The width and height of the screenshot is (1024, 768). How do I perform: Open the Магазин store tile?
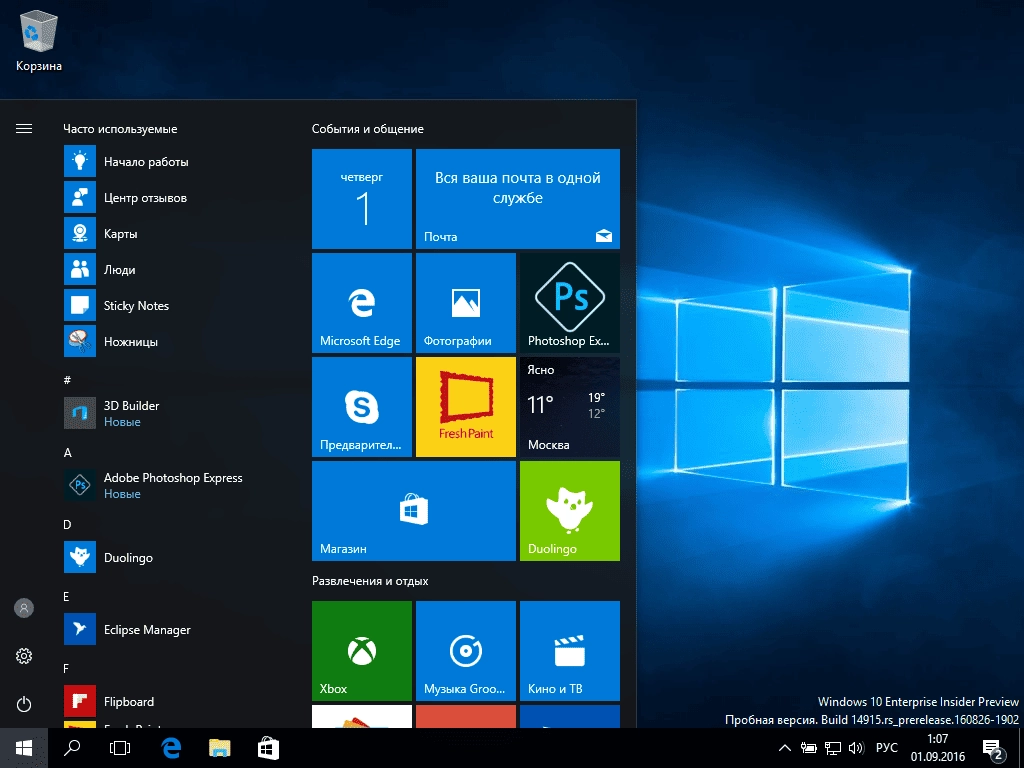(x=414, y=511)
